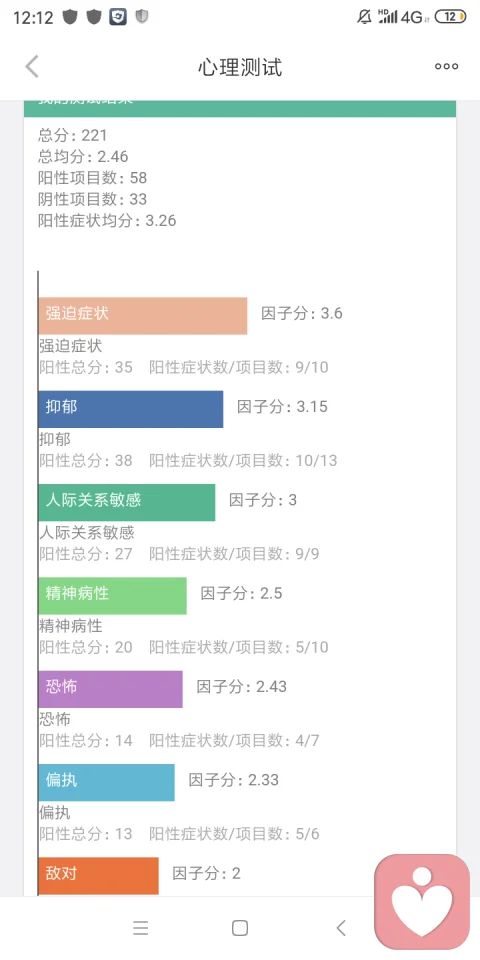Tap the 4G signal status icon

click(412, 17)
